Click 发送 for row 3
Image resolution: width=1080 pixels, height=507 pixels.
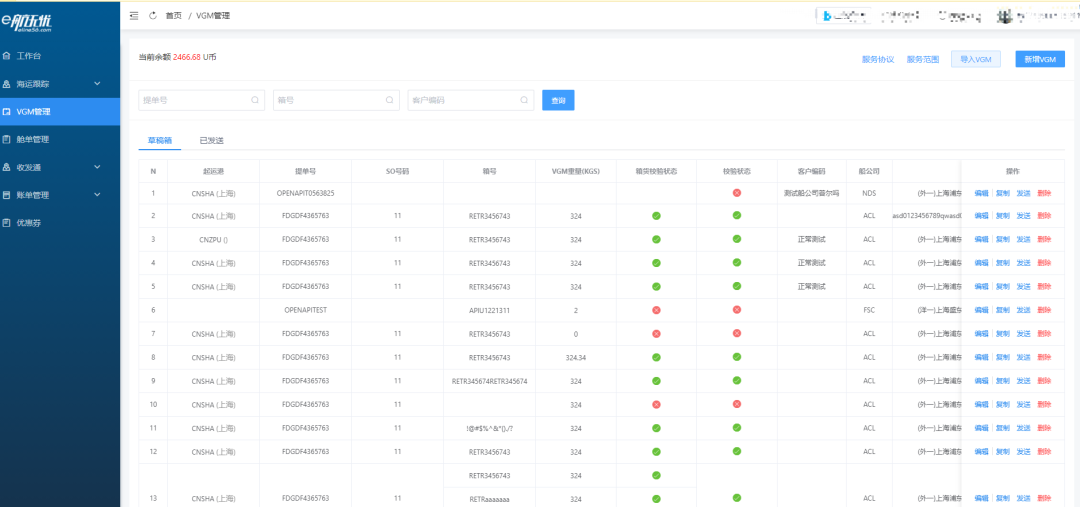tap(1024, 240)
